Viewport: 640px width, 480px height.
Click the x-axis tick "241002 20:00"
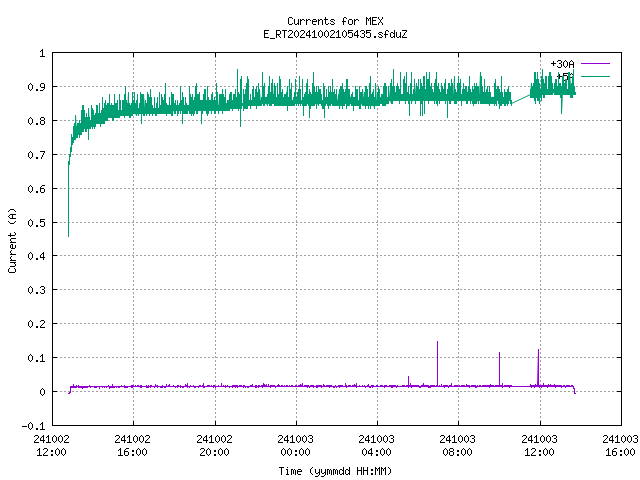tap(214, 446)
